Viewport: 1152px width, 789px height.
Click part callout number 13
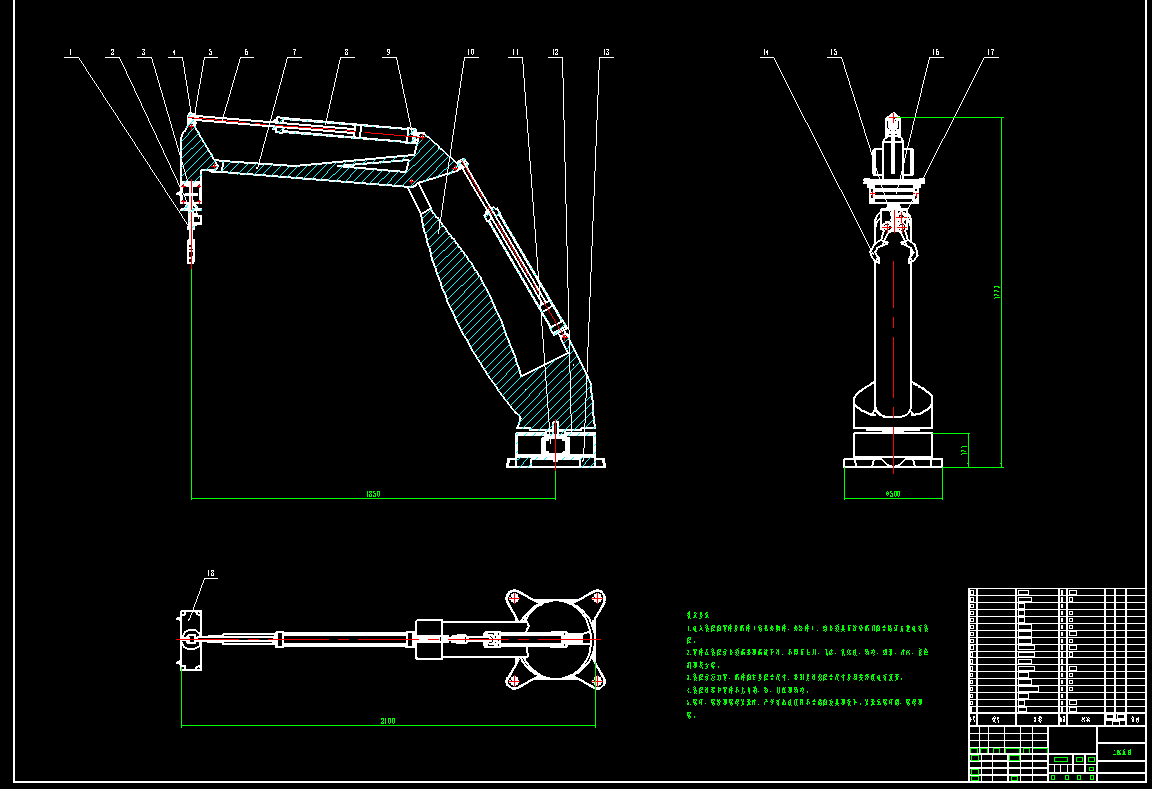(x=606, y=52)
